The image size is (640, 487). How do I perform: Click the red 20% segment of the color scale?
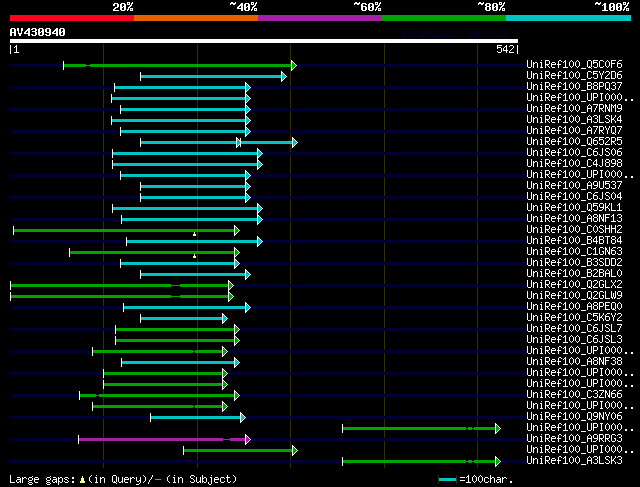[x=72, y=18]
